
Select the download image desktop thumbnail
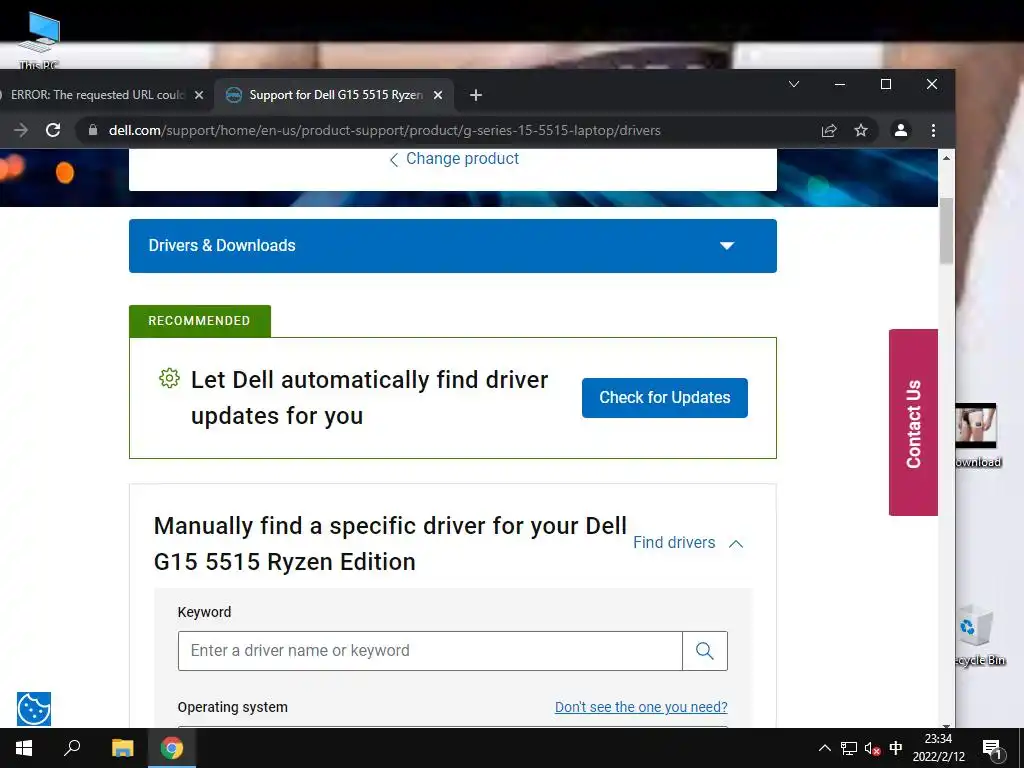[x=977, y=436]
